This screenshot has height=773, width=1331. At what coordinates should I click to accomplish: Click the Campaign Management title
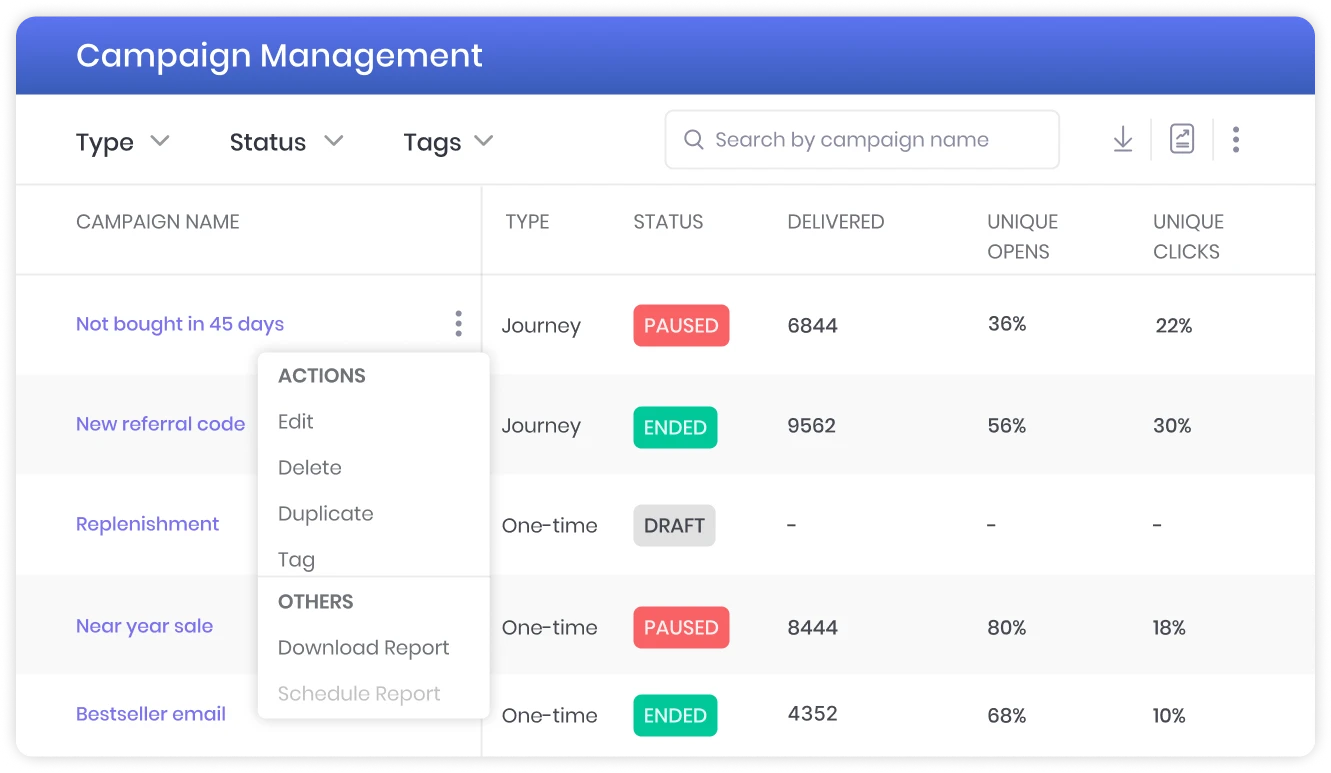(279, 55)
